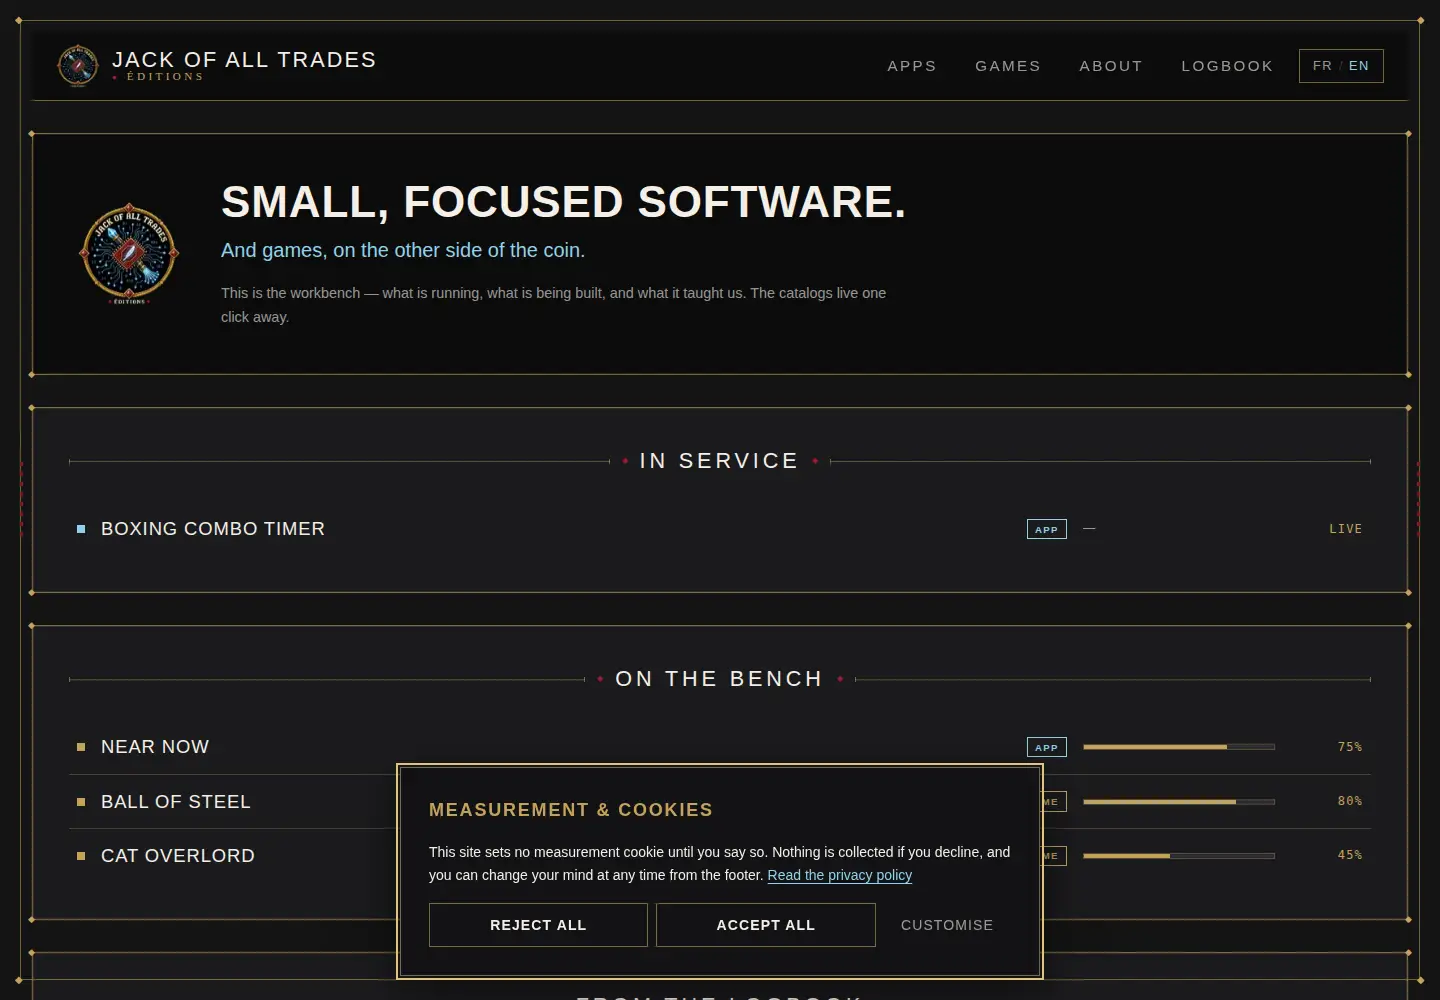Viewport: 1440px width, 1000px height.
Task: Click the Small, Focused Software headline
Action: 563,202
